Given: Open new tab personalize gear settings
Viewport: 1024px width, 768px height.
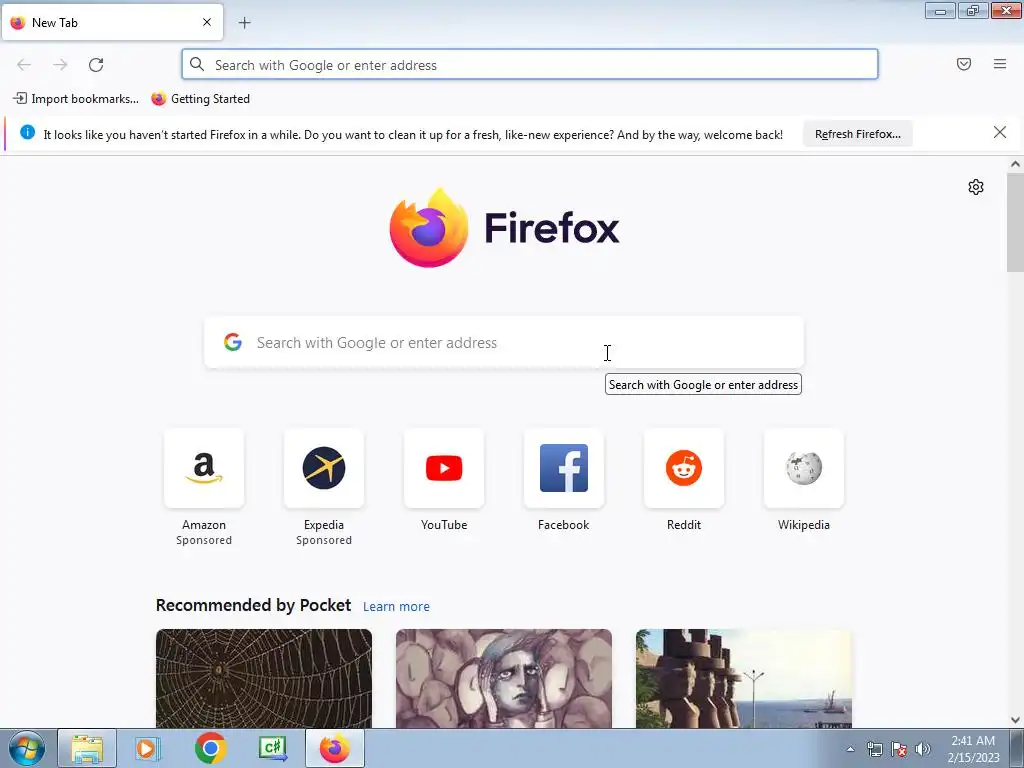Looking at the screenshot, I should tap(976, 187).
